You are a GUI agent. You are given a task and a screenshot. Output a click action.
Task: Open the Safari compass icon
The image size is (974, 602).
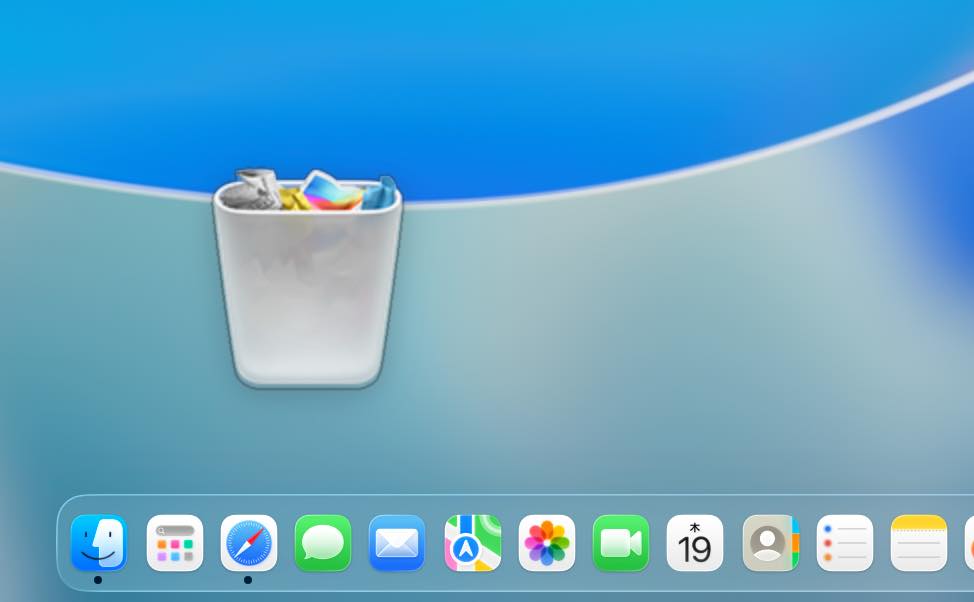point(249,543)
